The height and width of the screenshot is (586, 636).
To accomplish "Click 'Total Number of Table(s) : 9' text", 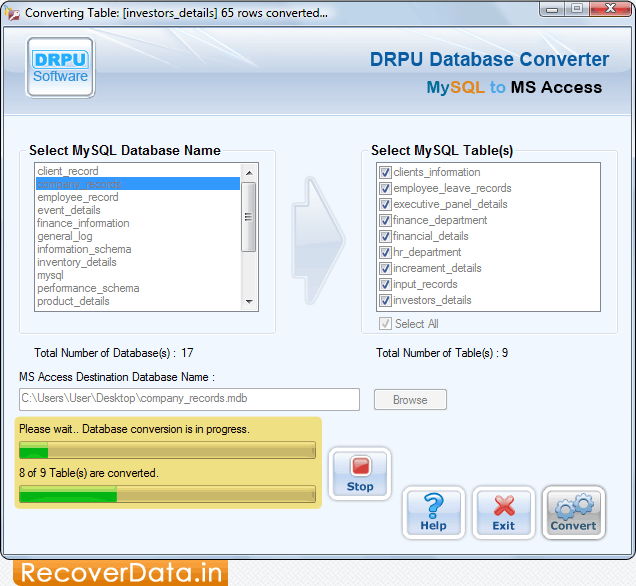I will 442,353.
